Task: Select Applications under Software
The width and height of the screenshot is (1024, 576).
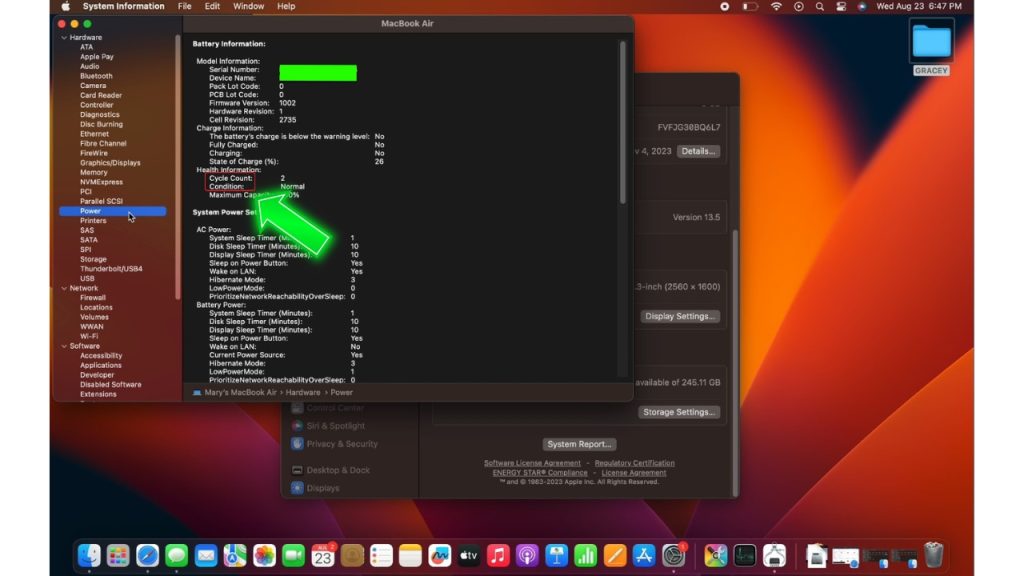Action: click(x=101, y=365)
